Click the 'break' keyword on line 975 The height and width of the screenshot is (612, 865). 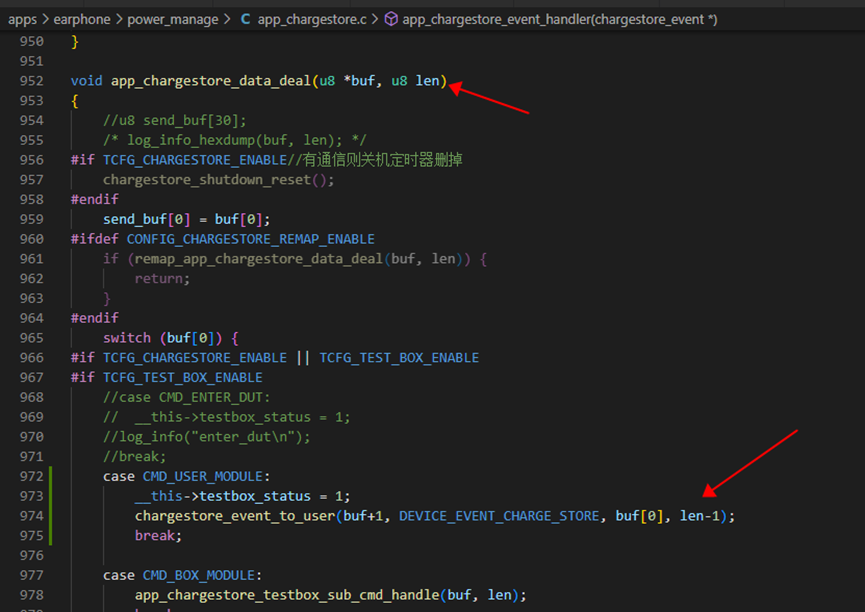(x=154, y=536)
